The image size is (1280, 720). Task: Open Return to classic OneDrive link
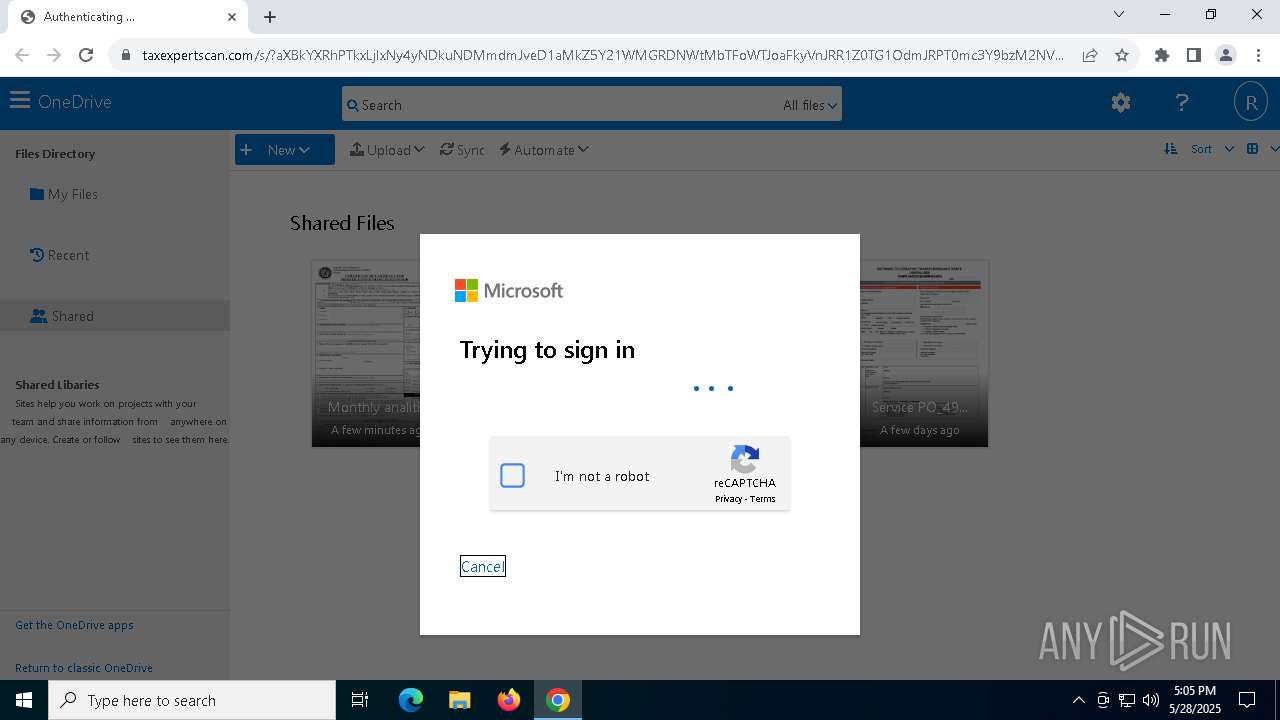point(84,668)
